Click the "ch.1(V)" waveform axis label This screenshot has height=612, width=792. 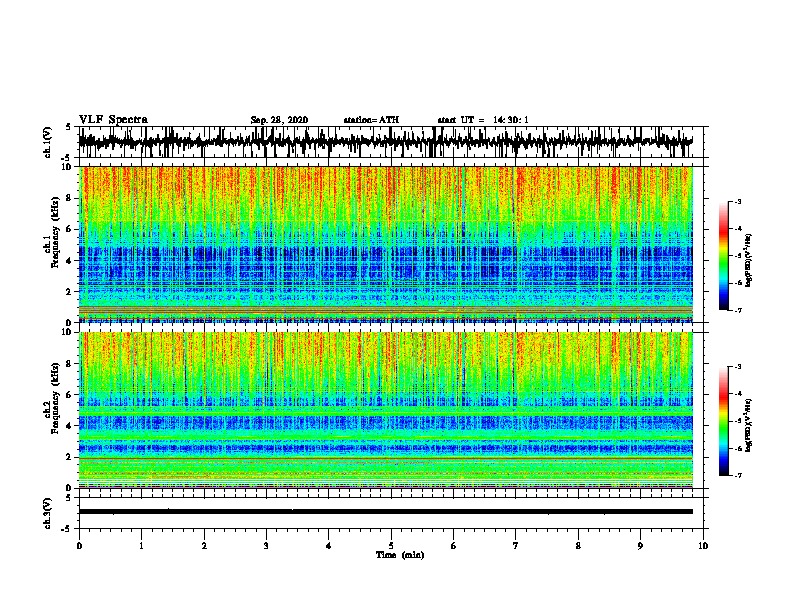click(x=47, y=142)
